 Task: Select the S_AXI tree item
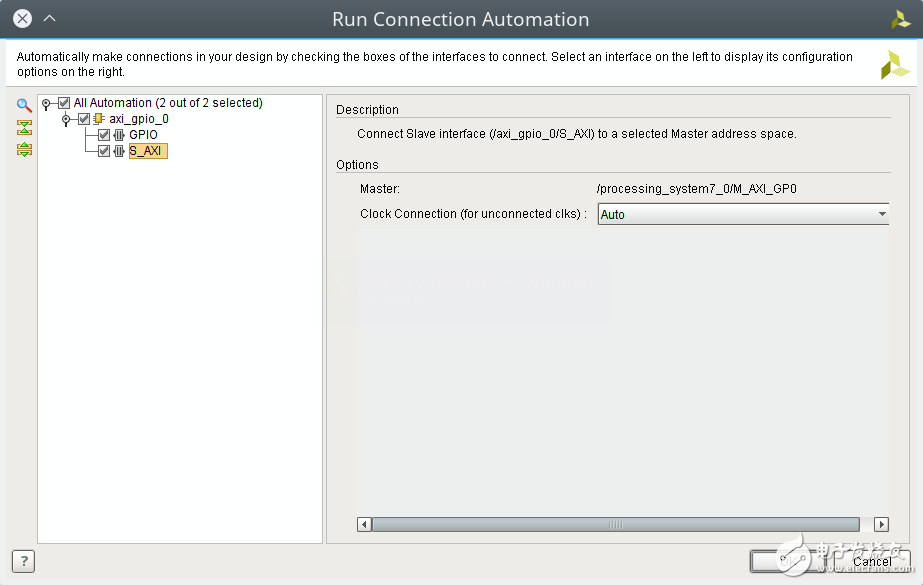pos(146,151)
